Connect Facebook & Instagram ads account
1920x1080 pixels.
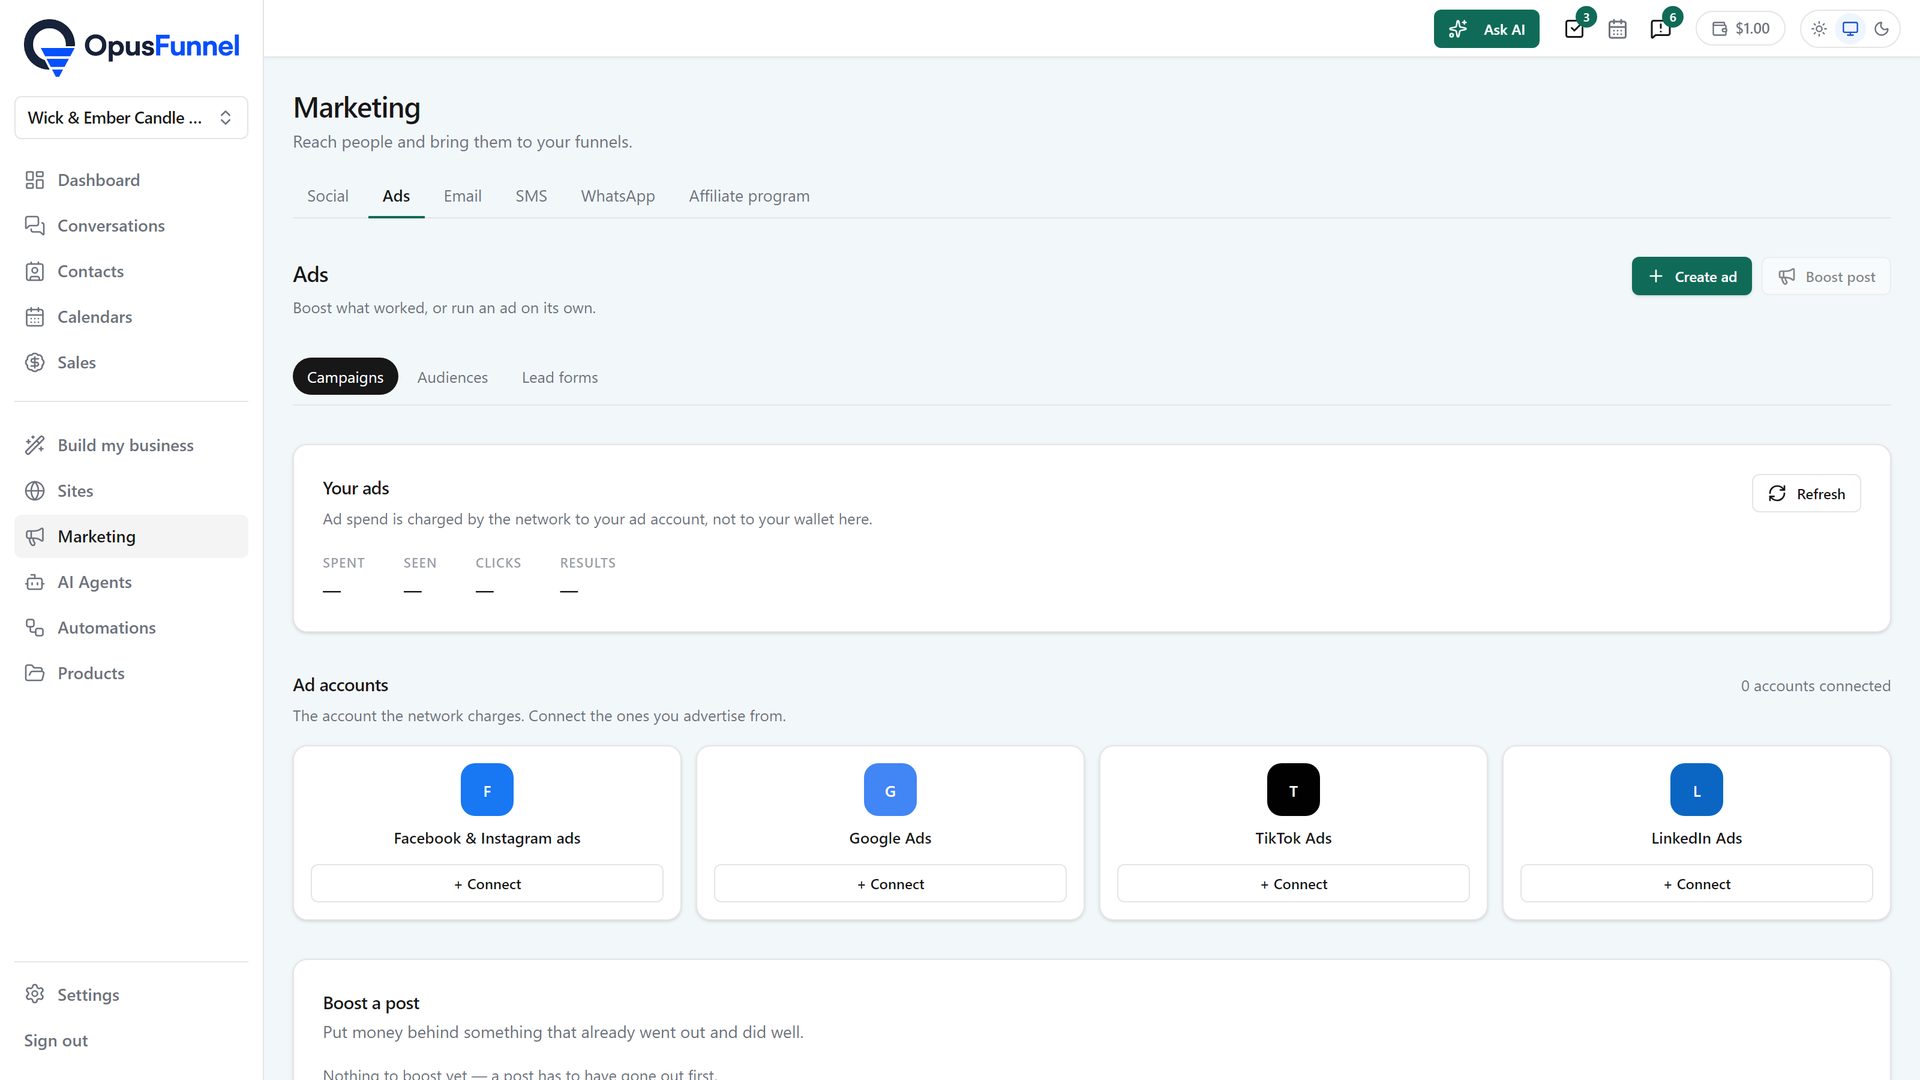tap(487, 884)
